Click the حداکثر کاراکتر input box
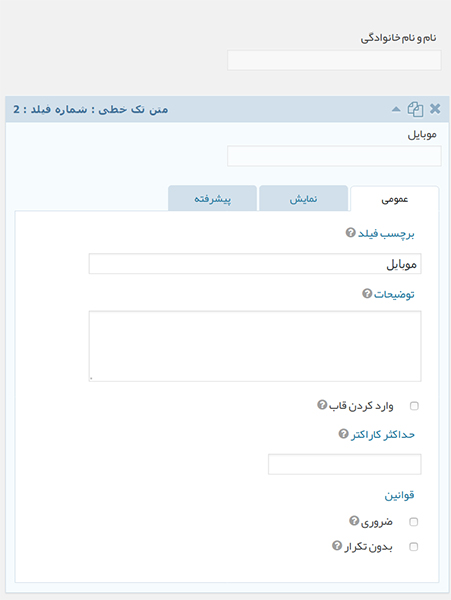Viewport: 451px width, 600px height. (x=345, y=464)
